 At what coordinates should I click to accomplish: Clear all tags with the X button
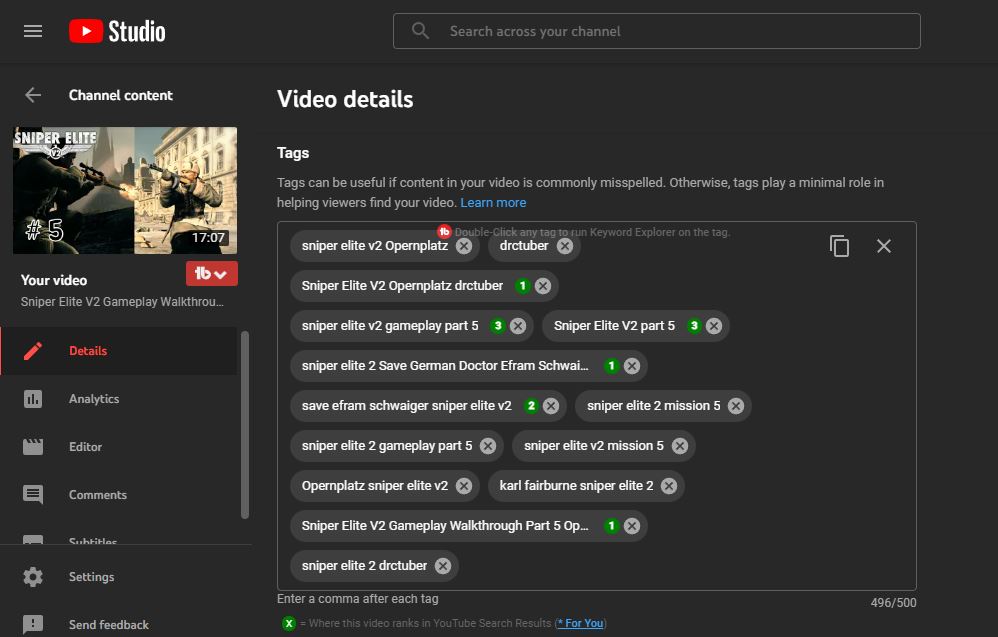coord(883,245)
